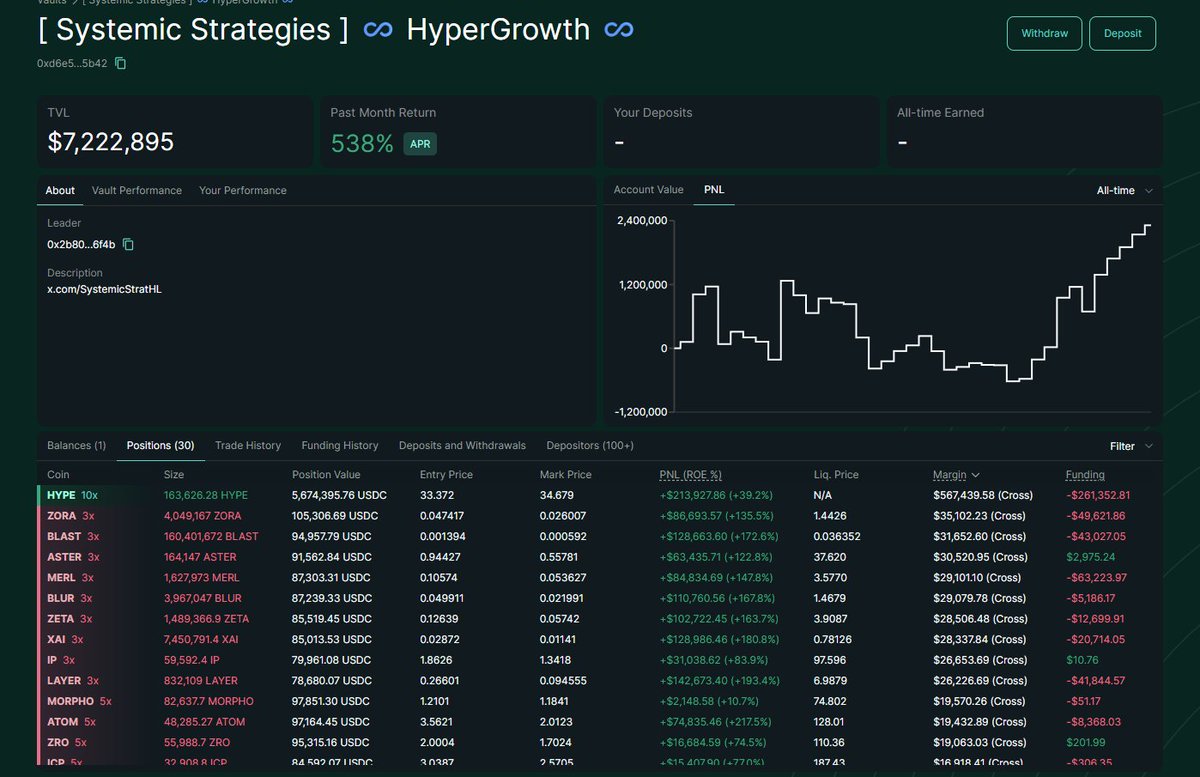The height and width of the screenshot is (777, 1200).
Task: Select the PNL chart tab
Action: tap(714, 189)
